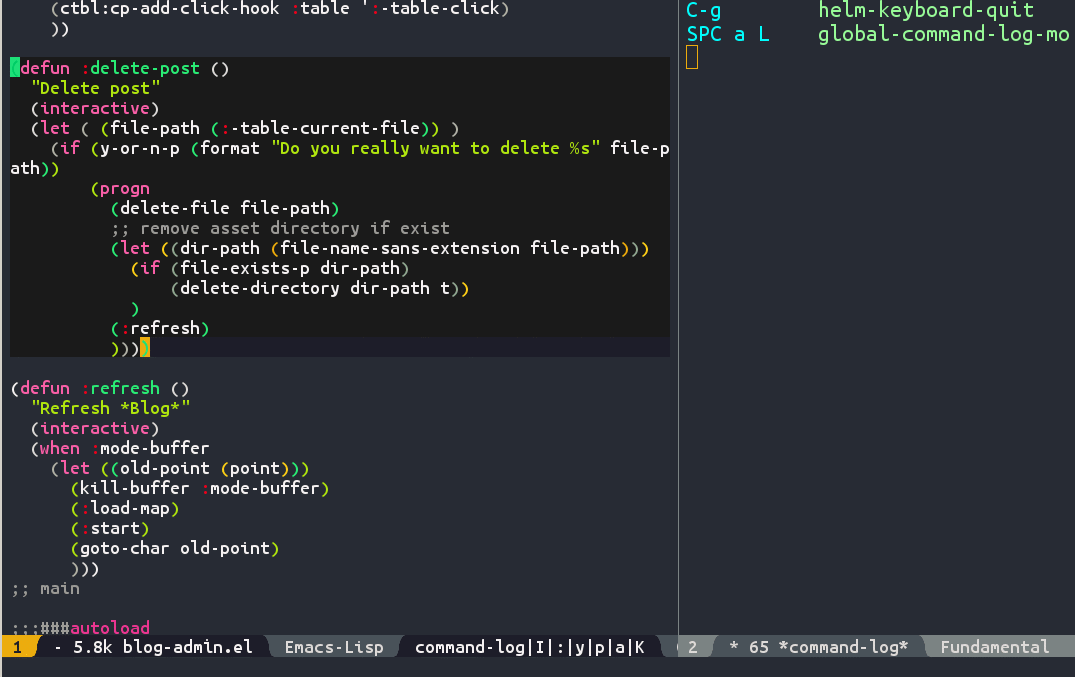Viewport: 1075px width, 677px height.
Task: Click the :delete-post function name
Action: [141, 69]
